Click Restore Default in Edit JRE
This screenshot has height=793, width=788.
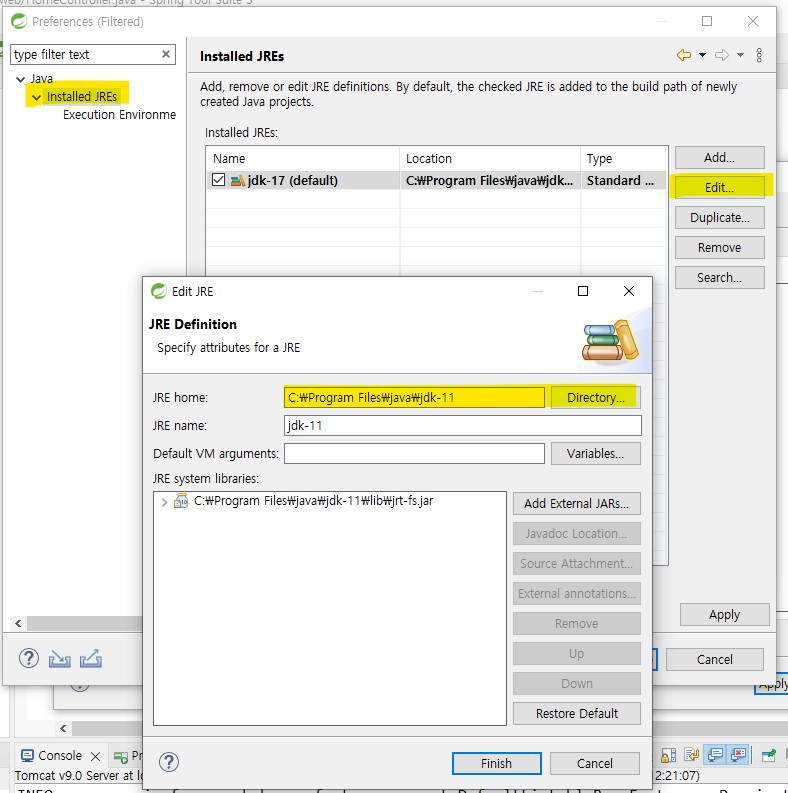[577, 714]
